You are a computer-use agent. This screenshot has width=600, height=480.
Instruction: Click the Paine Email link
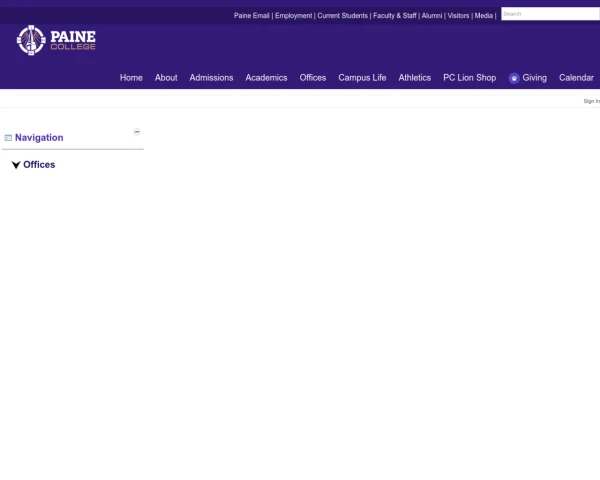pyautogui.click(x=252, y=16)
